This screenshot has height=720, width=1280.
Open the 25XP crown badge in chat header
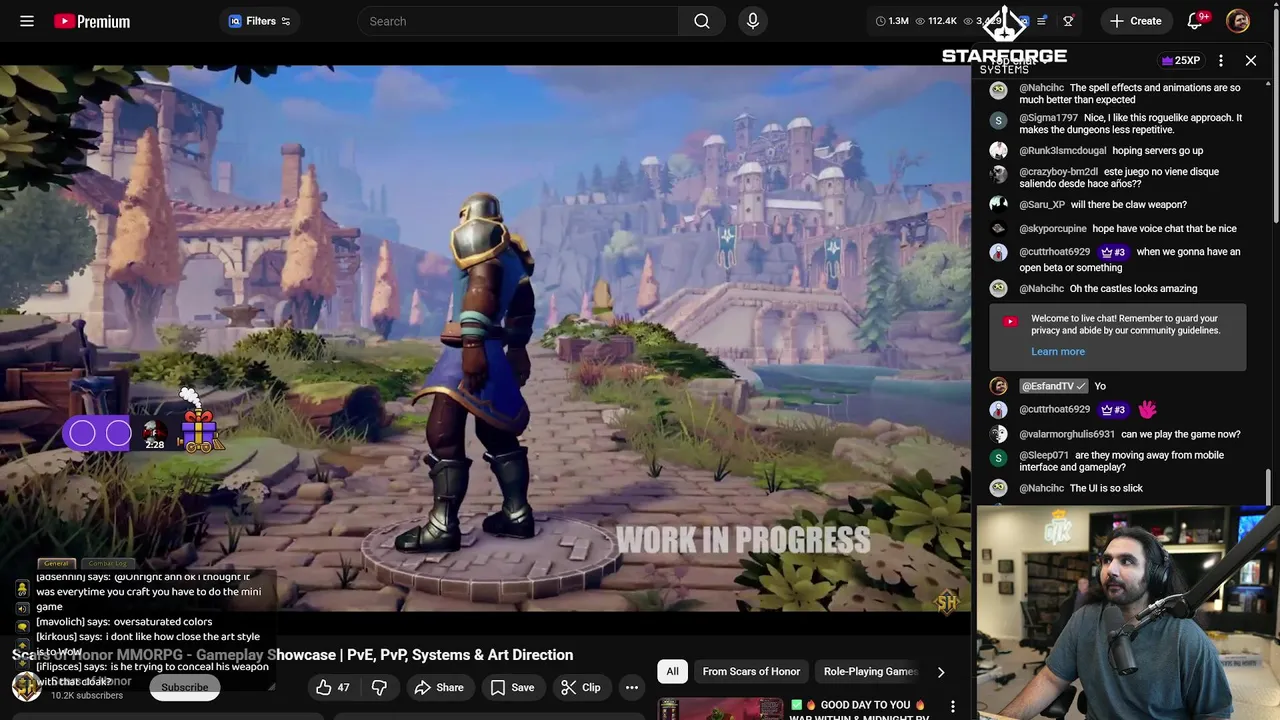(1180, 61)
